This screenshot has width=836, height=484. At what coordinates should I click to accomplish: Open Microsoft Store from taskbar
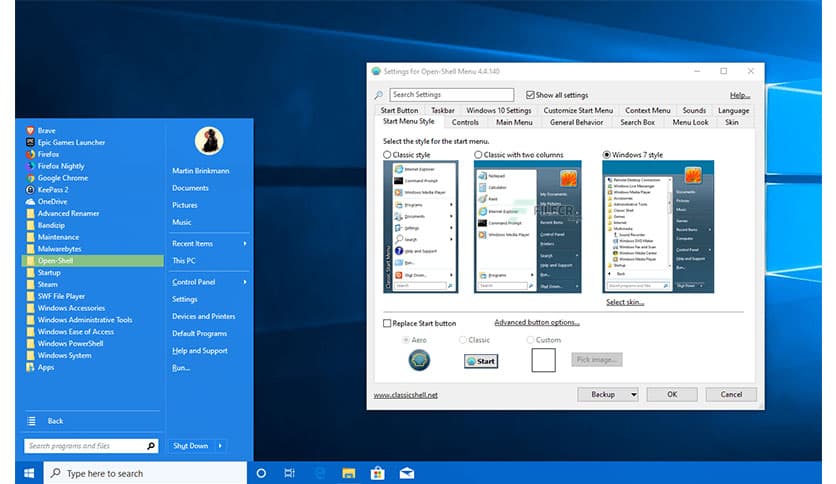(x=378, y=473)
